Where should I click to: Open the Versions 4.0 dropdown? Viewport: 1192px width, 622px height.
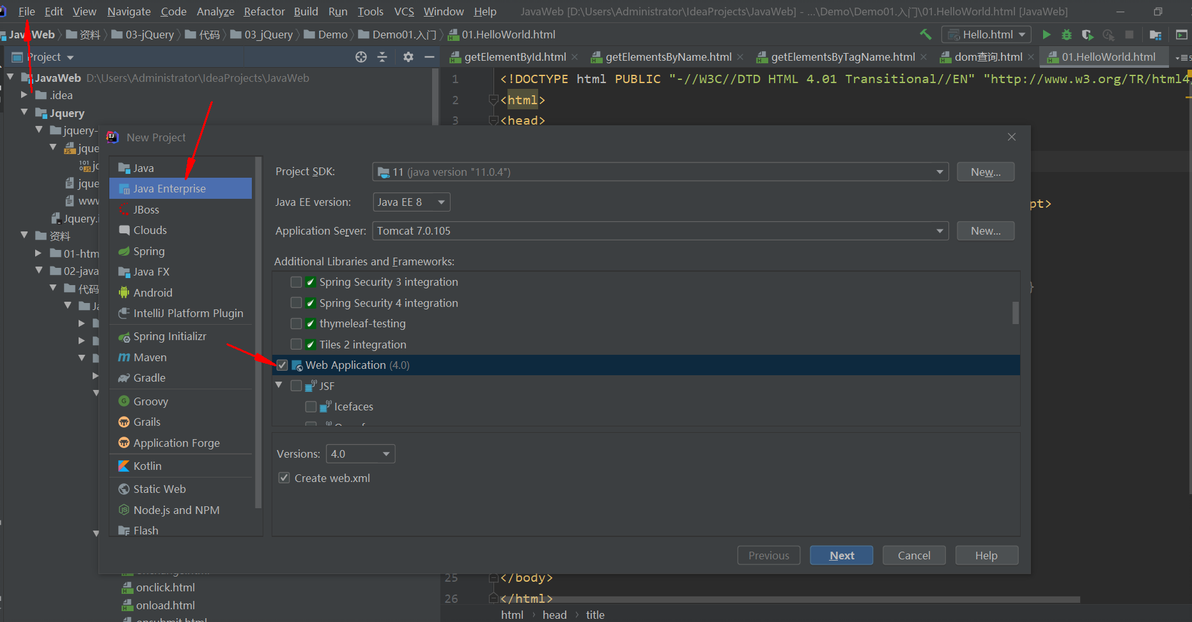pos(360,454)
